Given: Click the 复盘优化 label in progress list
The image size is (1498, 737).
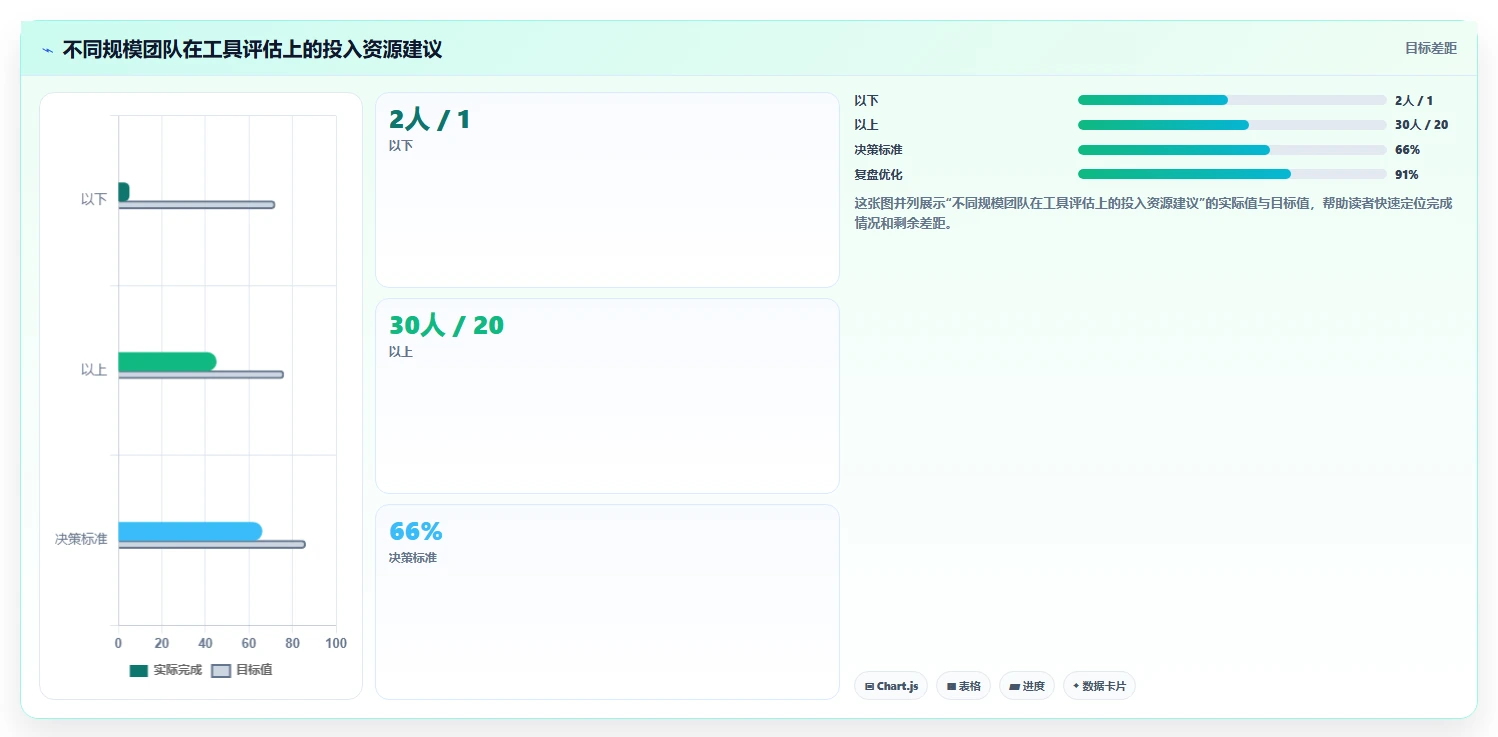Looking at the screenshot, I should (x=878, y=175).
